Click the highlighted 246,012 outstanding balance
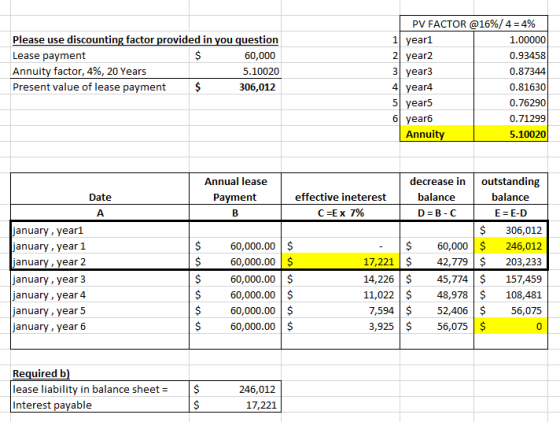560x422 pixels. point(511,246)
